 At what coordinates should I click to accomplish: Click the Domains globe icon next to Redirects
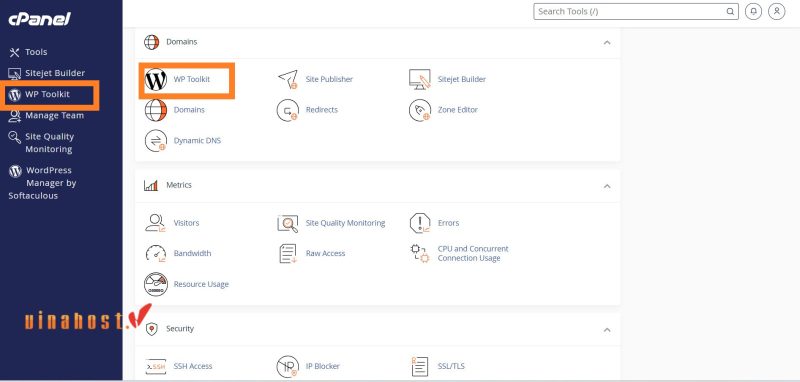[x=156, y=110]
